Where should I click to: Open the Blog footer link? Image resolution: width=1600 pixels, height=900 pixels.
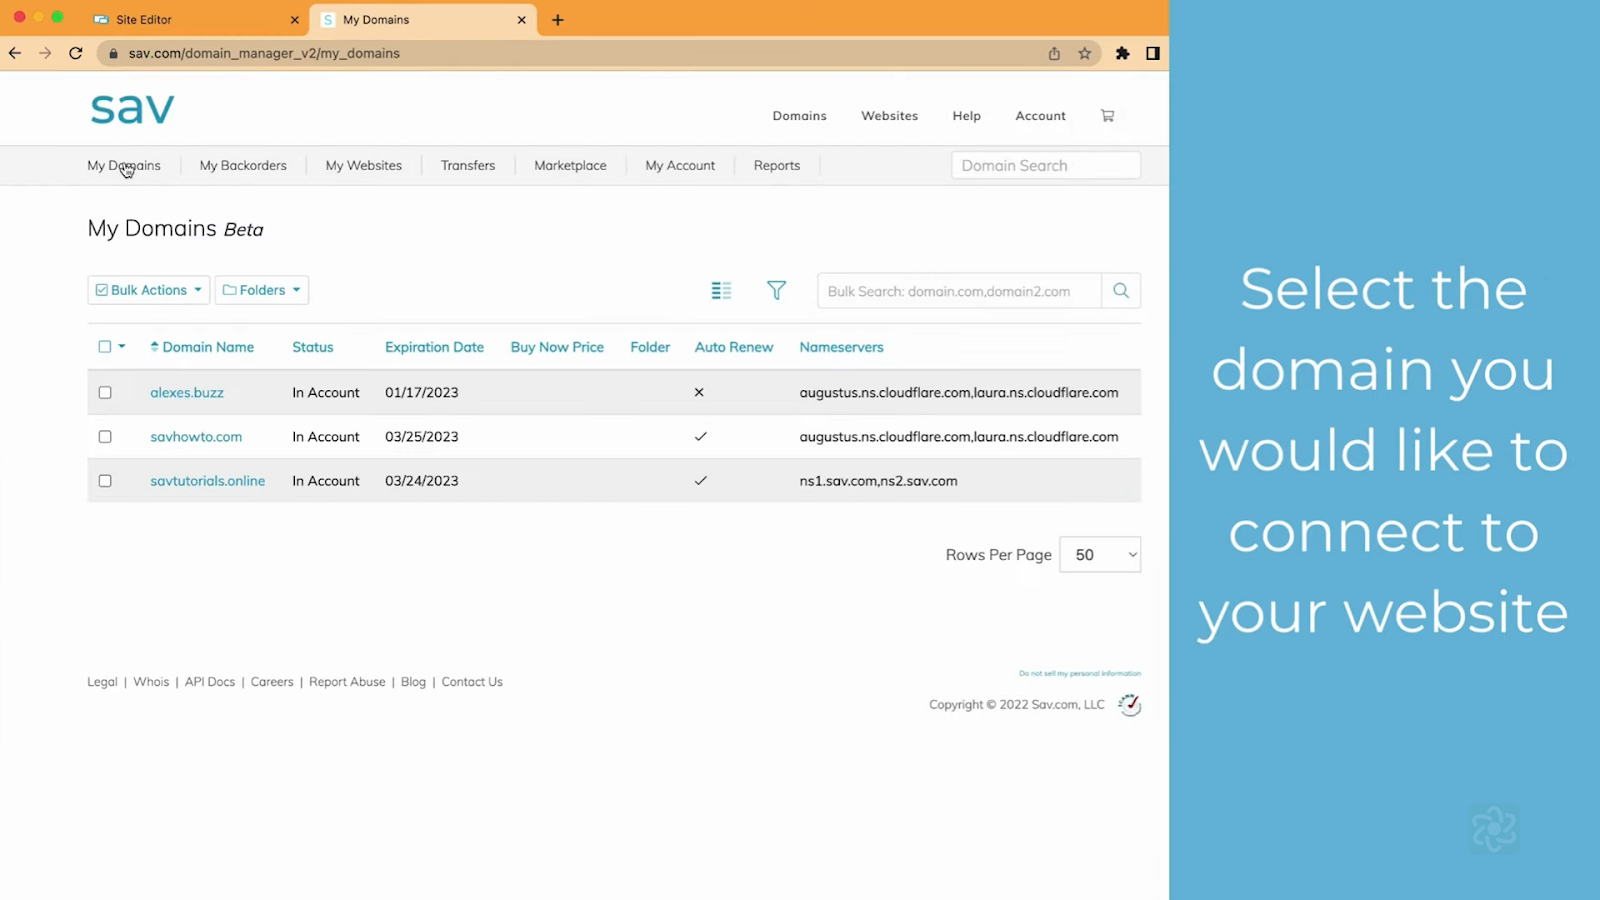point(413,682)
